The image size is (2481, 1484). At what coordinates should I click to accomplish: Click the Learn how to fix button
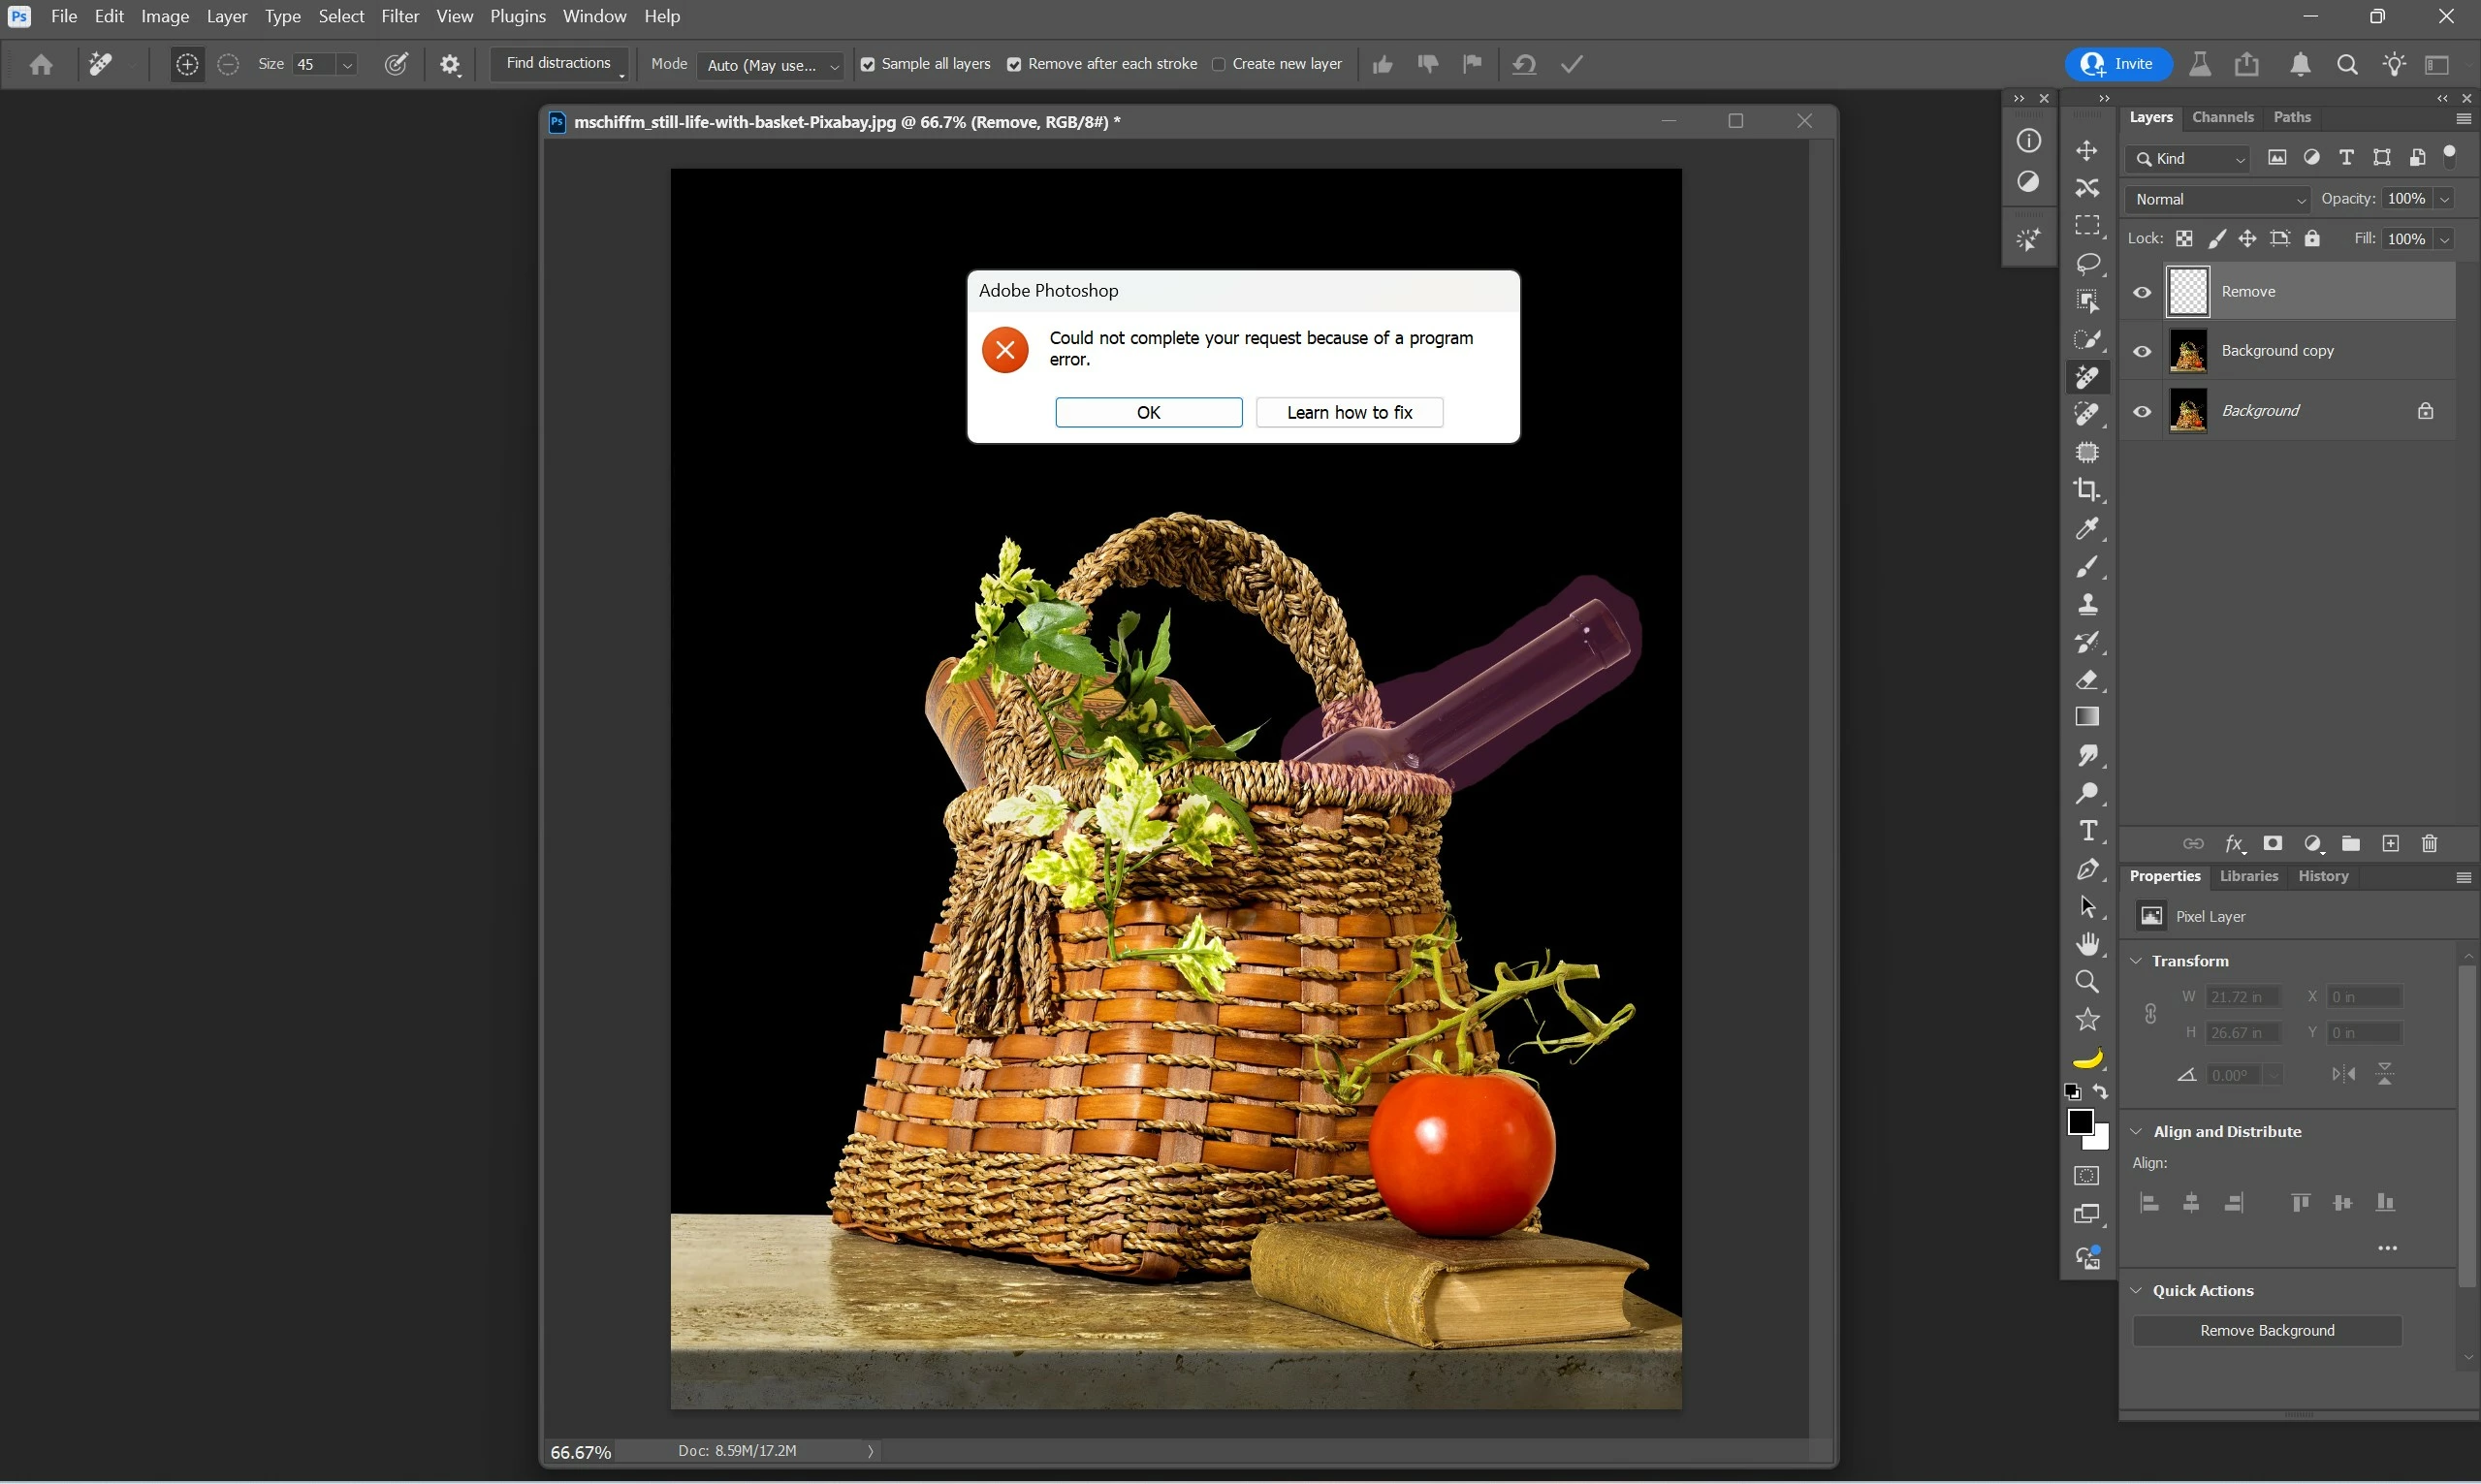tap(1348, 412)
